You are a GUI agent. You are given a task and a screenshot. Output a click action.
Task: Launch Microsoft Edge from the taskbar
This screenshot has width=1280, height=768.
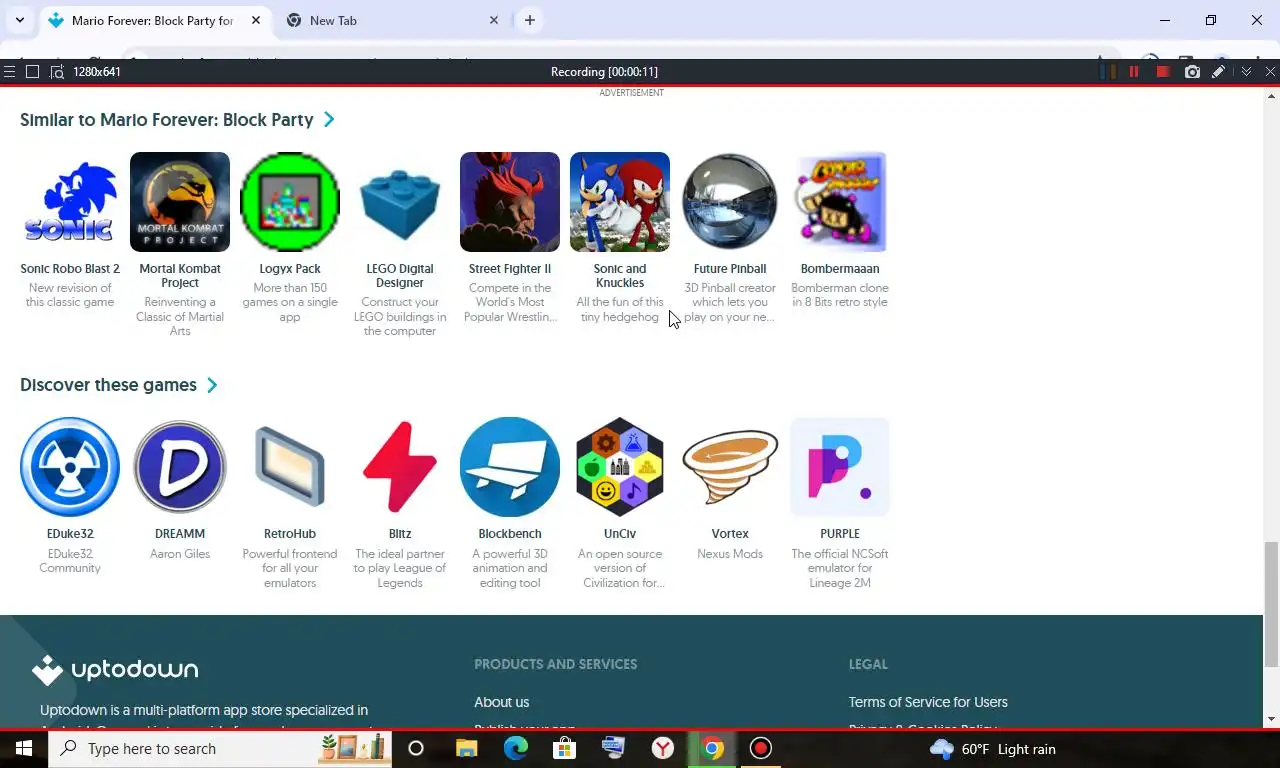pos(516,748)
